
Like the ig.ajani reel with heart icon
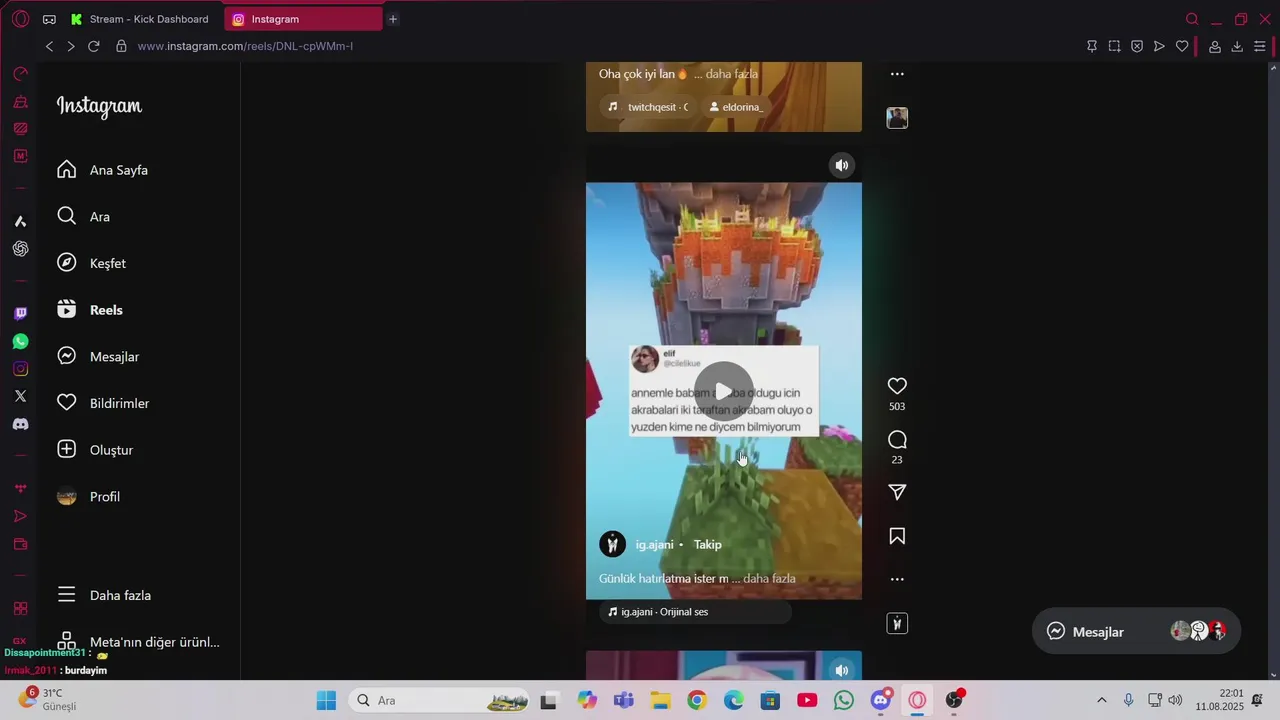[x=897, y=386]
